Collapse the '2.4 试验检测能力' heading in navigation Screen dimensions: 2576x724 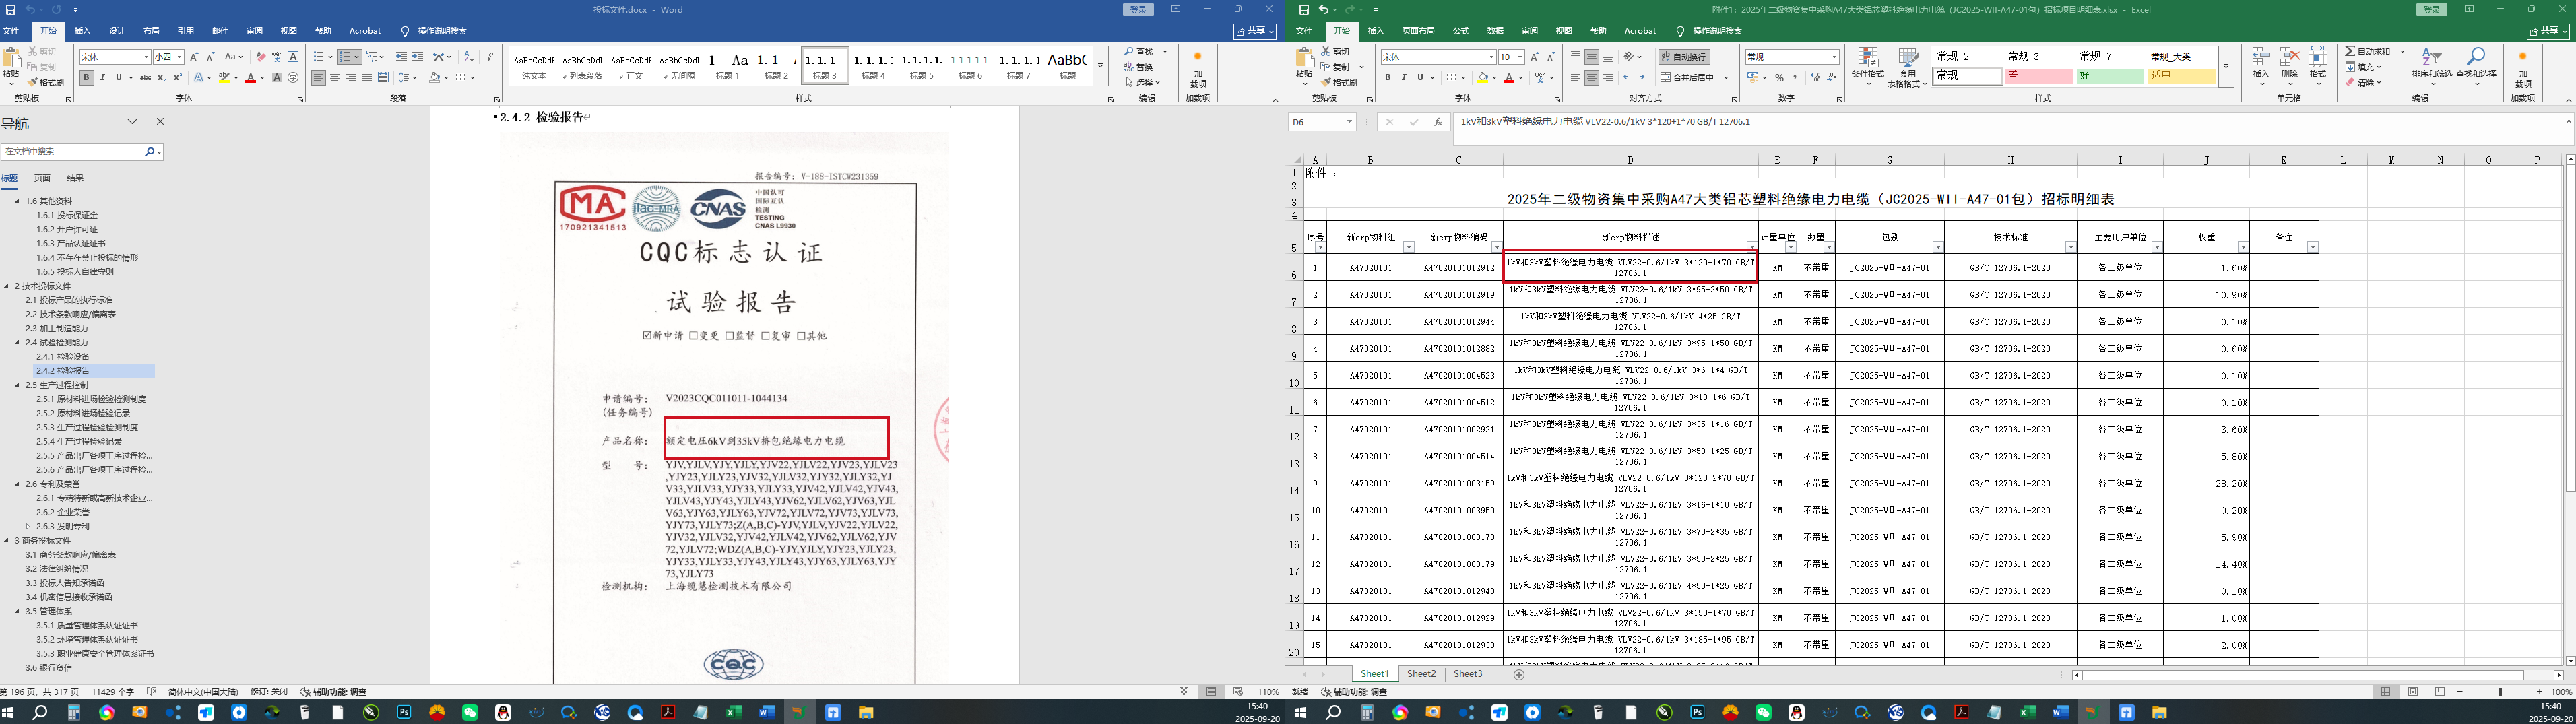tap(17, 343)
